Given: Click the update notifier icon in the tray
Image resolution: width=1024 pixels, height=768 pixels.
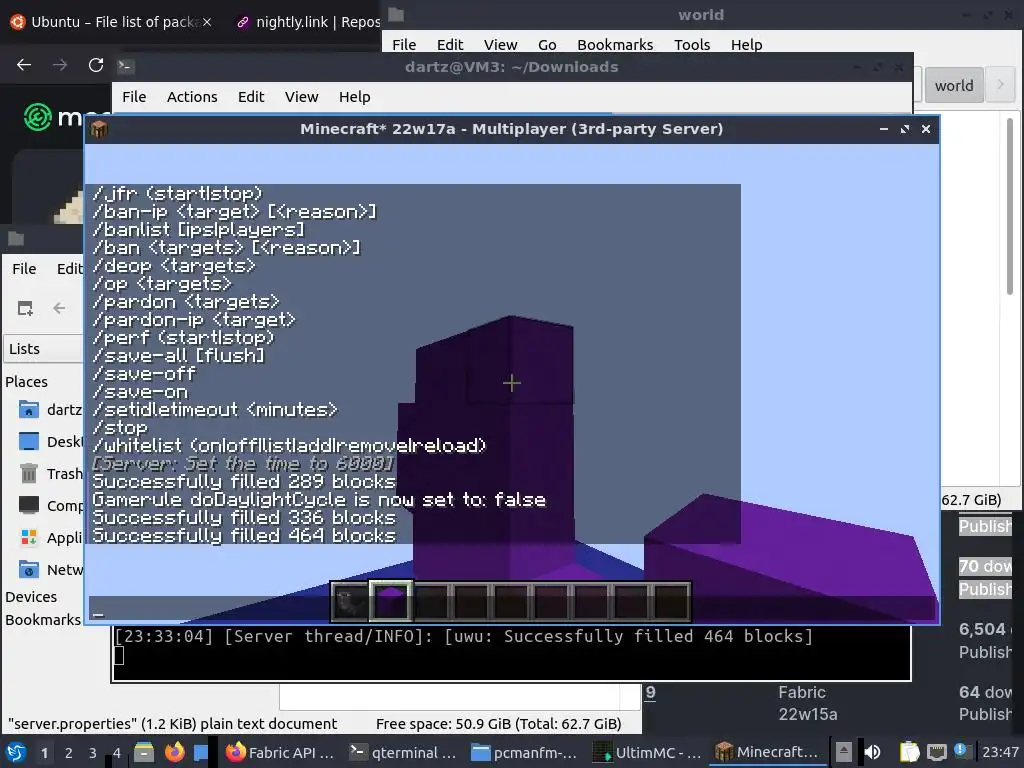Looking at the screenshot, I should pyautogui.click(x=961, y=751).
